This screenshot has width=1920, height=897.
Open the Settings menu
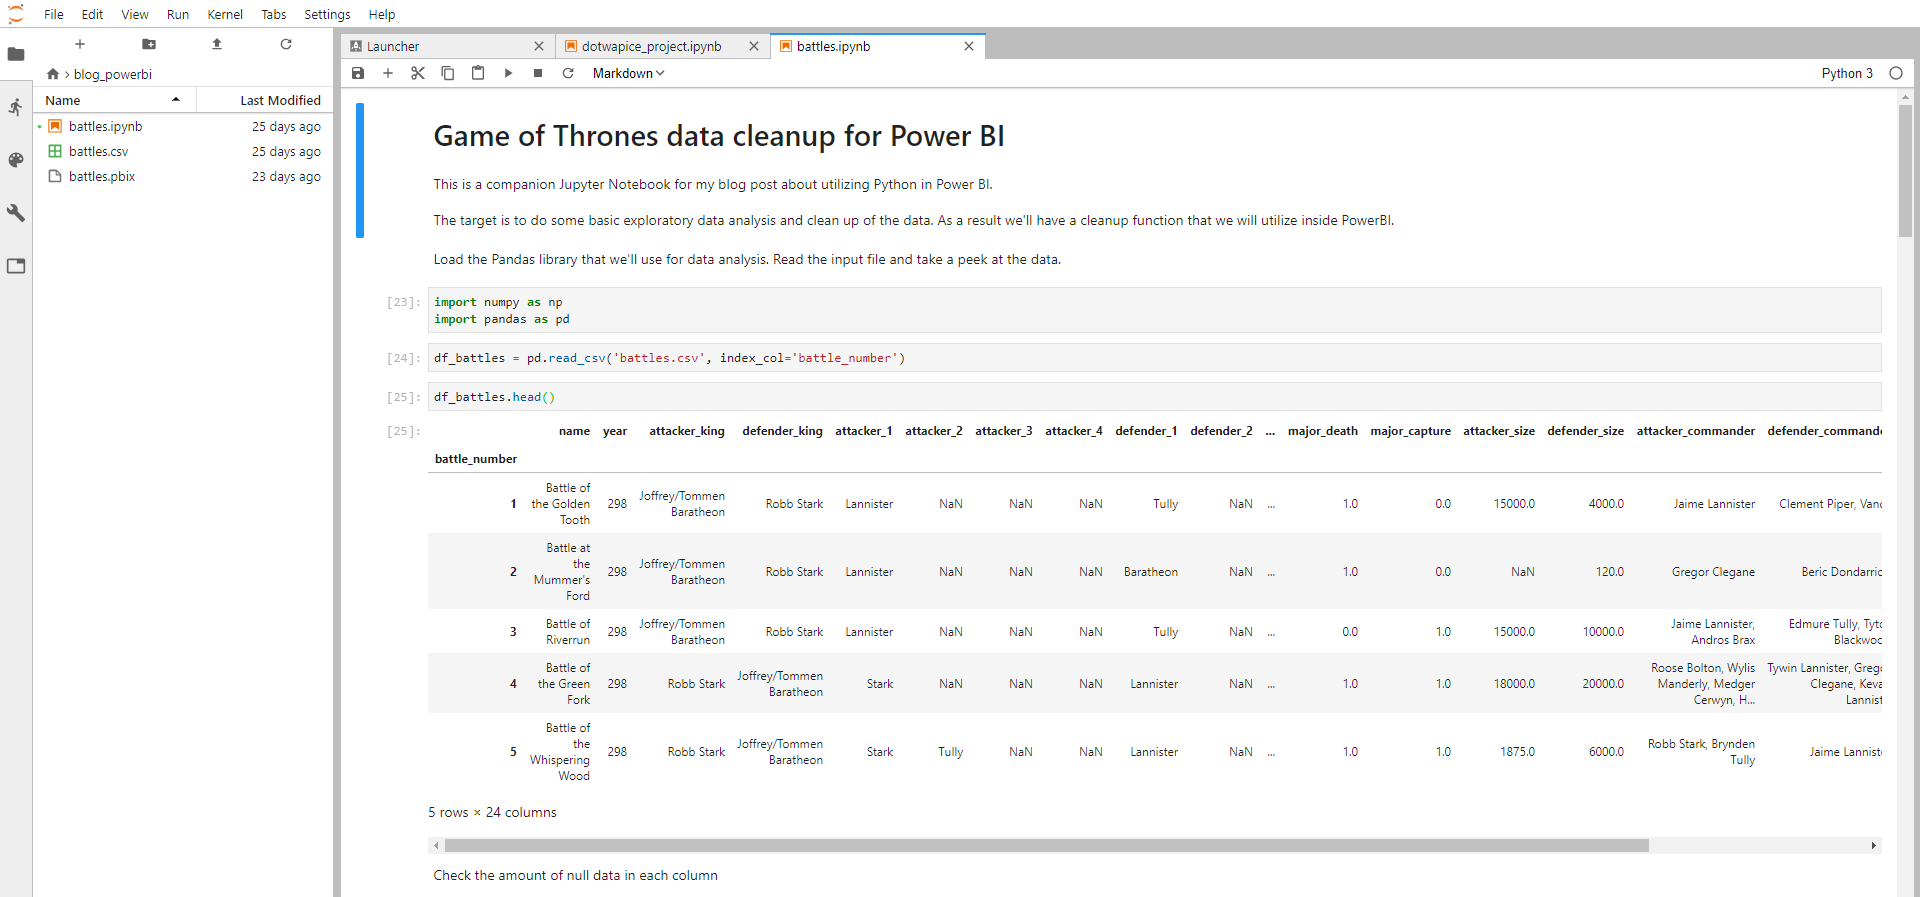tap(327, 14)
